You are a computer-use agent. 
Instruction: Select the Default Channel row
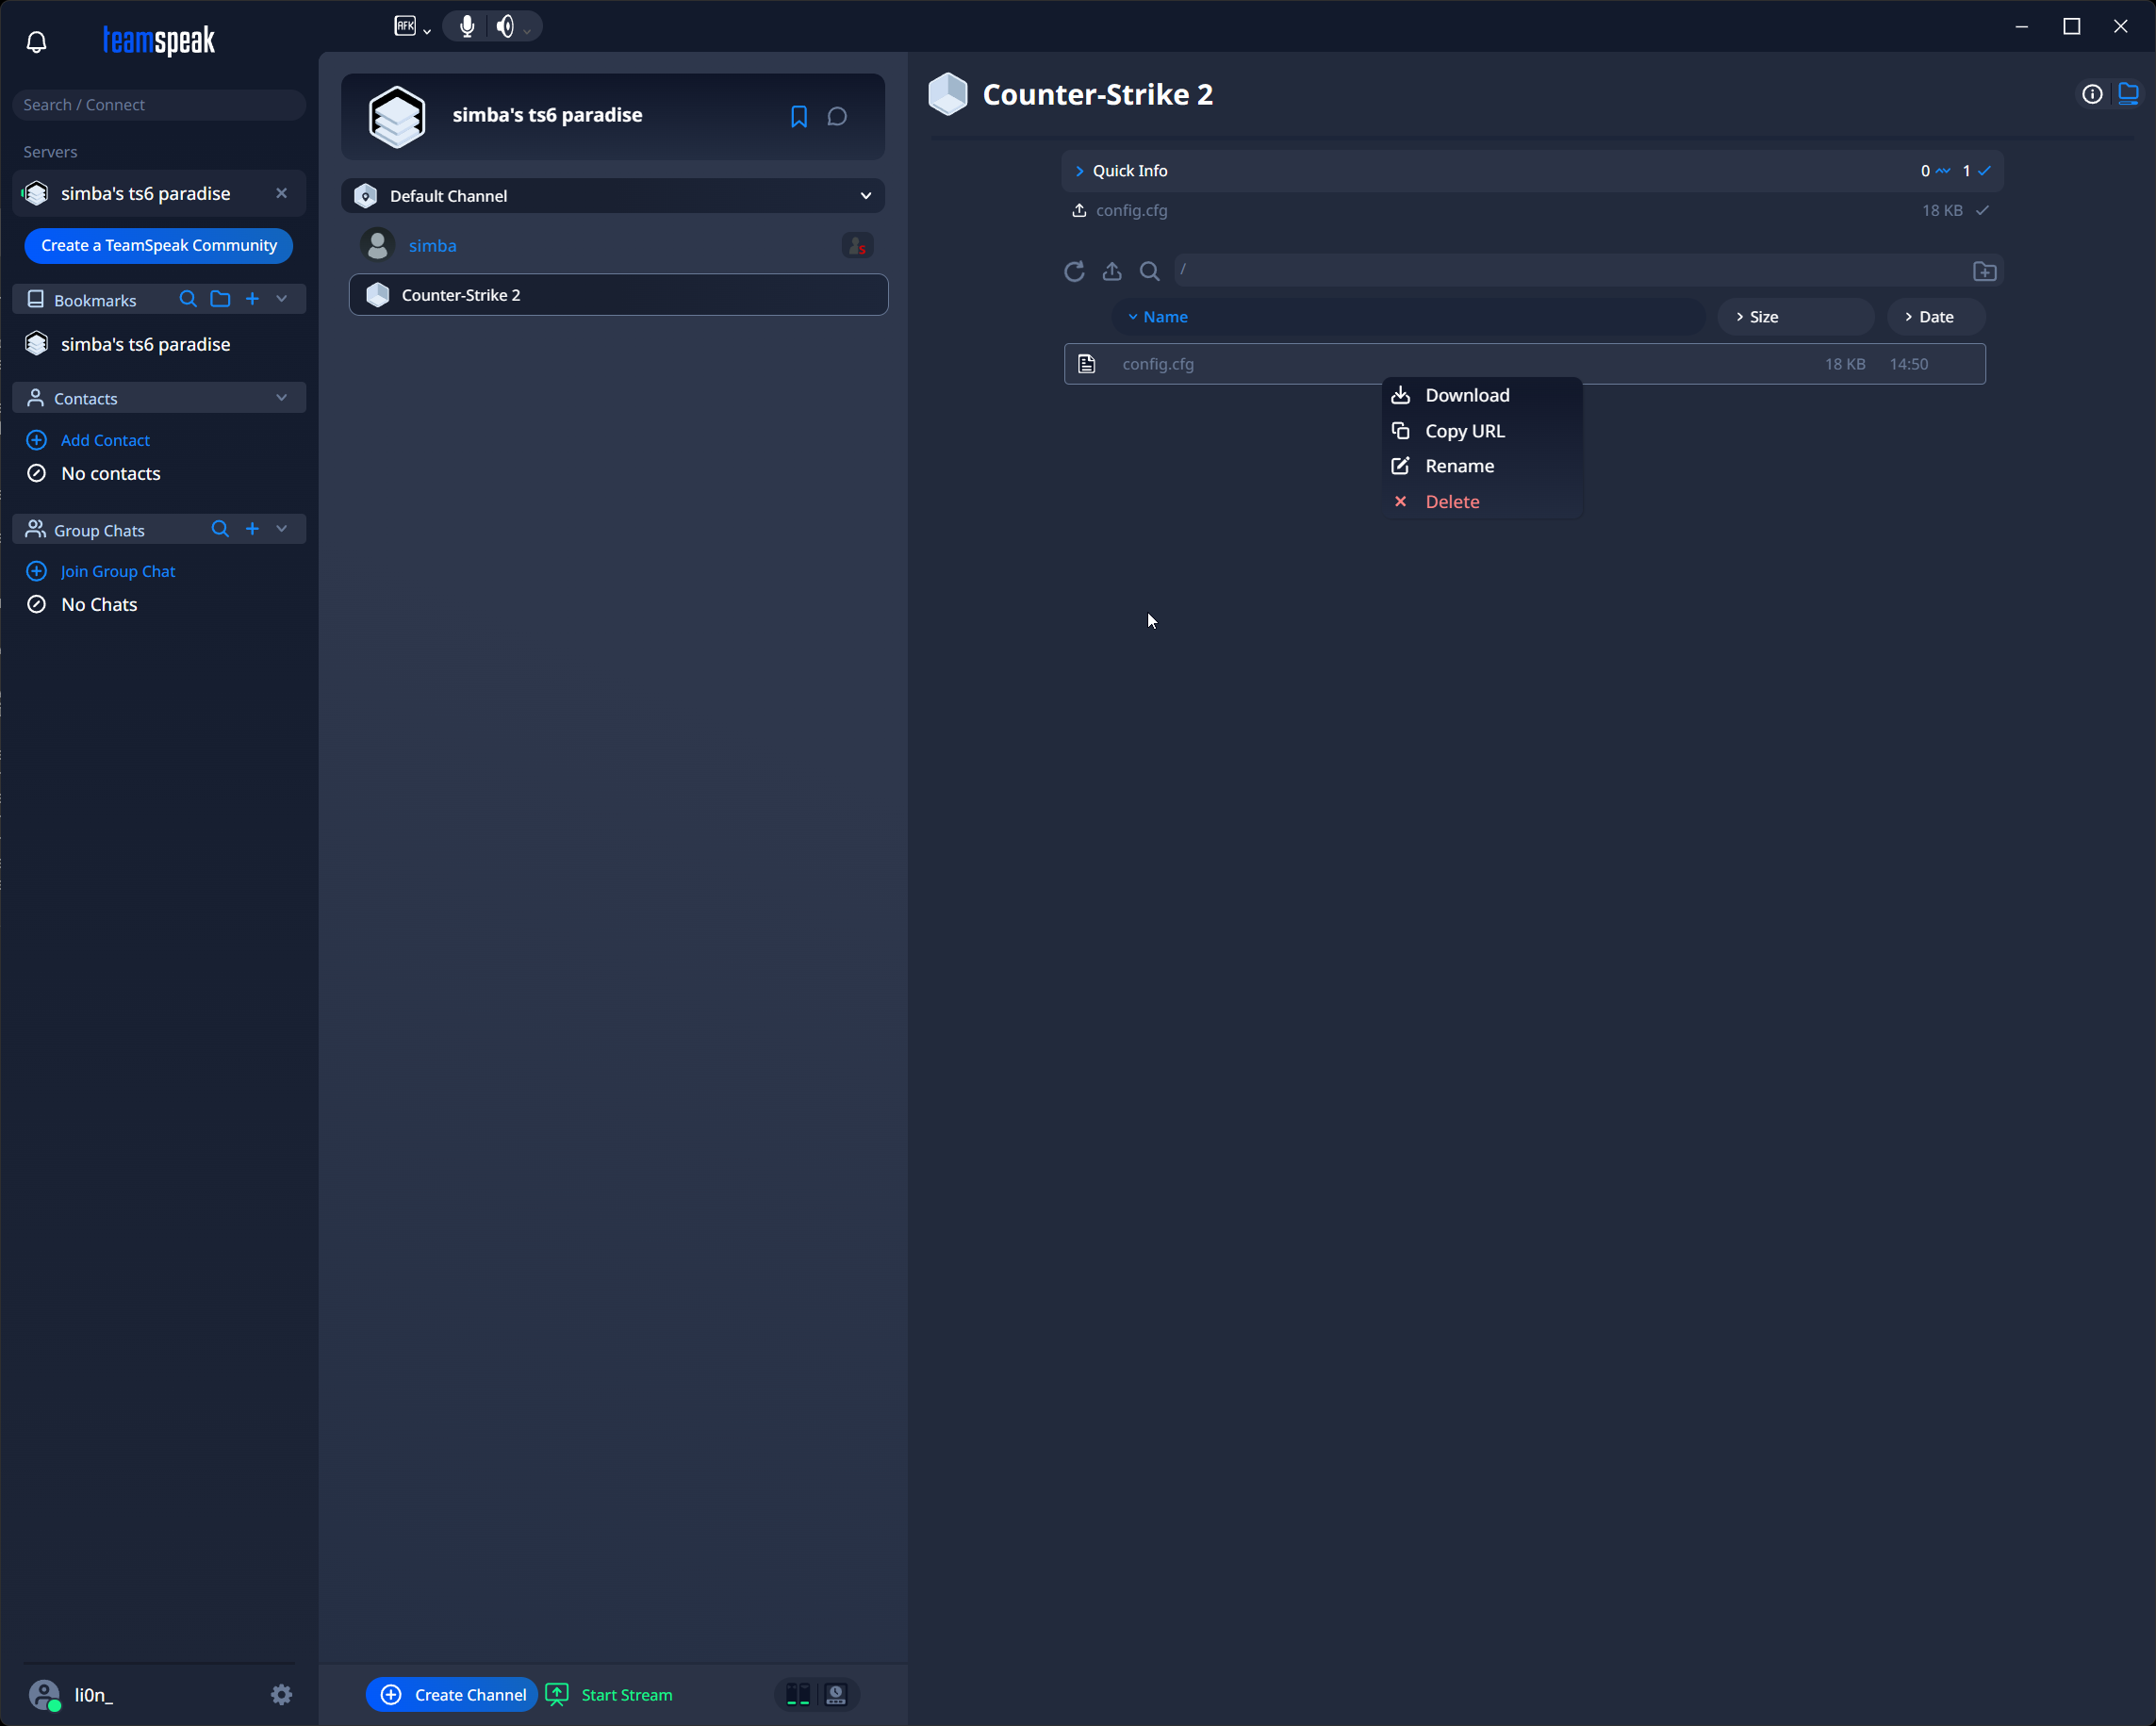[x=613, y=196]
